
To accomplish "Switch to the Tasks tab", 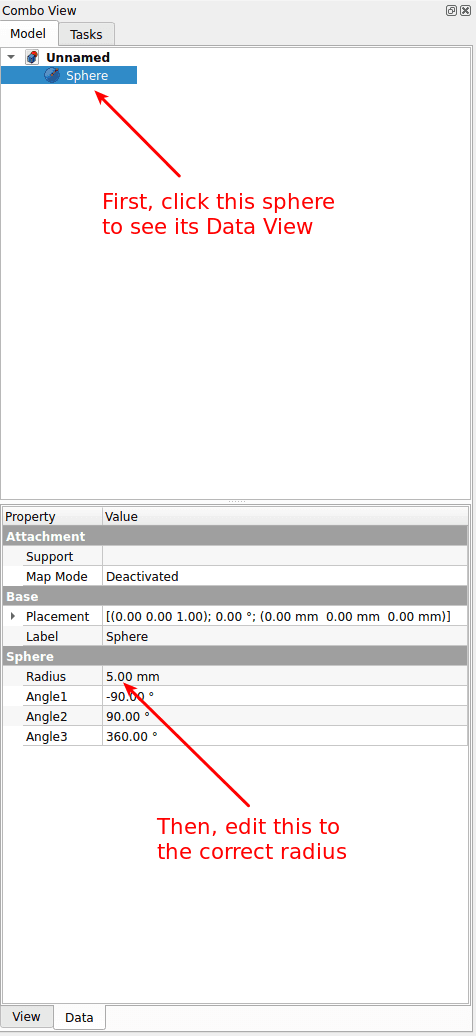I will (87, 34).
